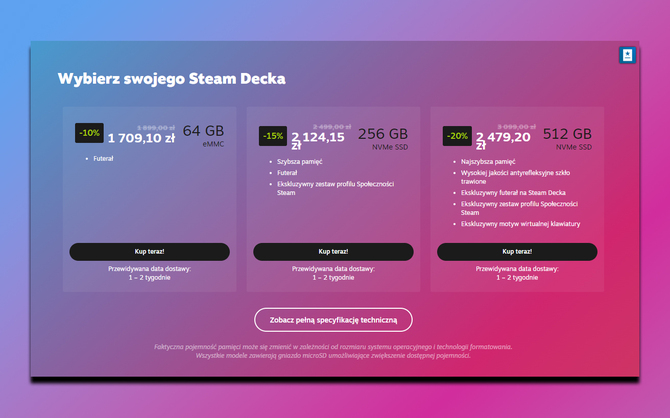Screen dimensions: 670x418
Task: Click the delivery date under the 64 GB card
Action: (150, 273)
